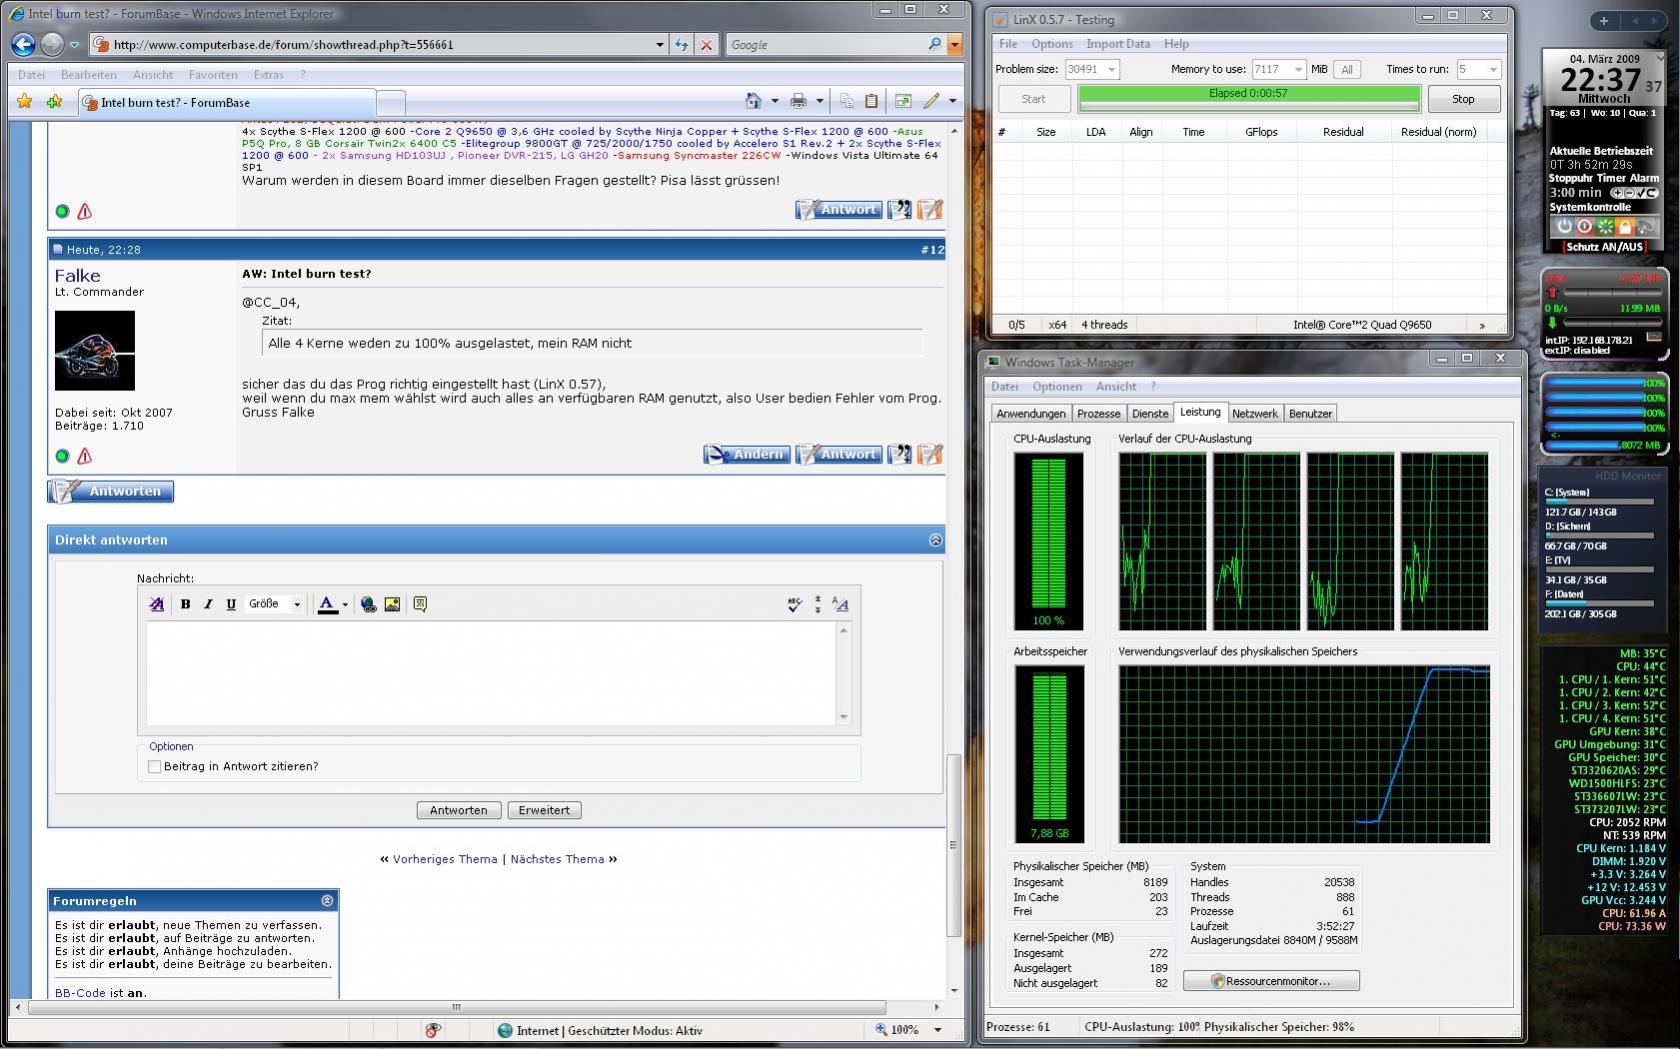1680x1049 pixels.
Task: Print the page via printer icon
Action: click(x=798, y=100)
